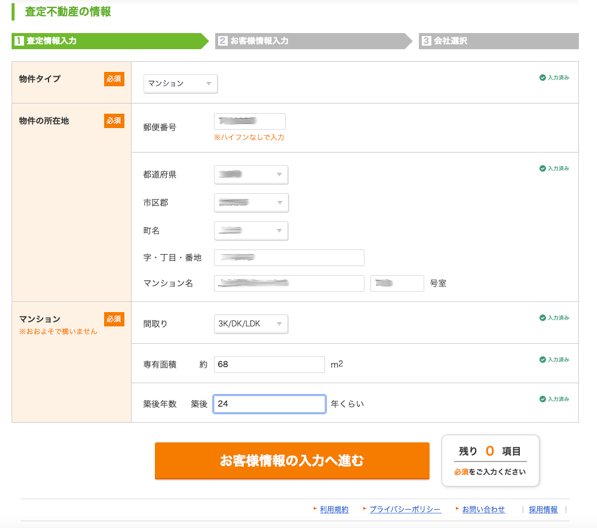The height and width of the screenshot is (528, 597).
Task: Click the 号室 room number field
Action: click(397, 283)
